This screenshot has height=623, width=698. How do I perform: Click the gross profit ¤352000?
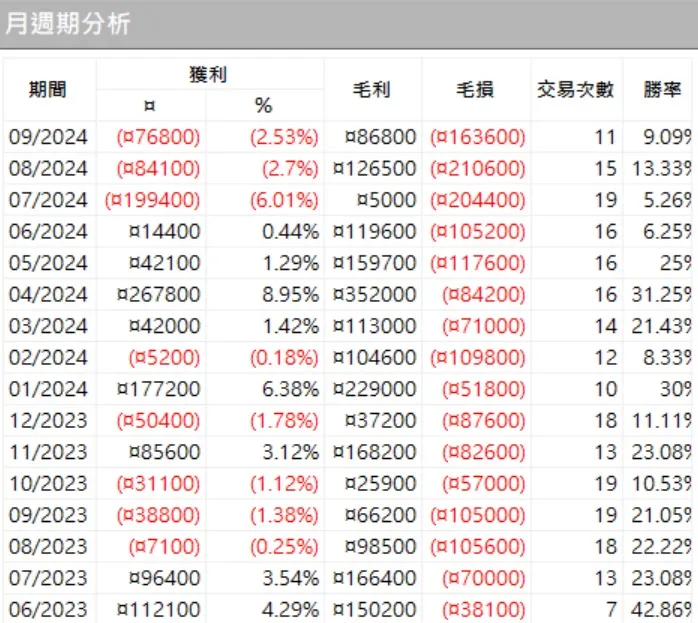[374, 294]
